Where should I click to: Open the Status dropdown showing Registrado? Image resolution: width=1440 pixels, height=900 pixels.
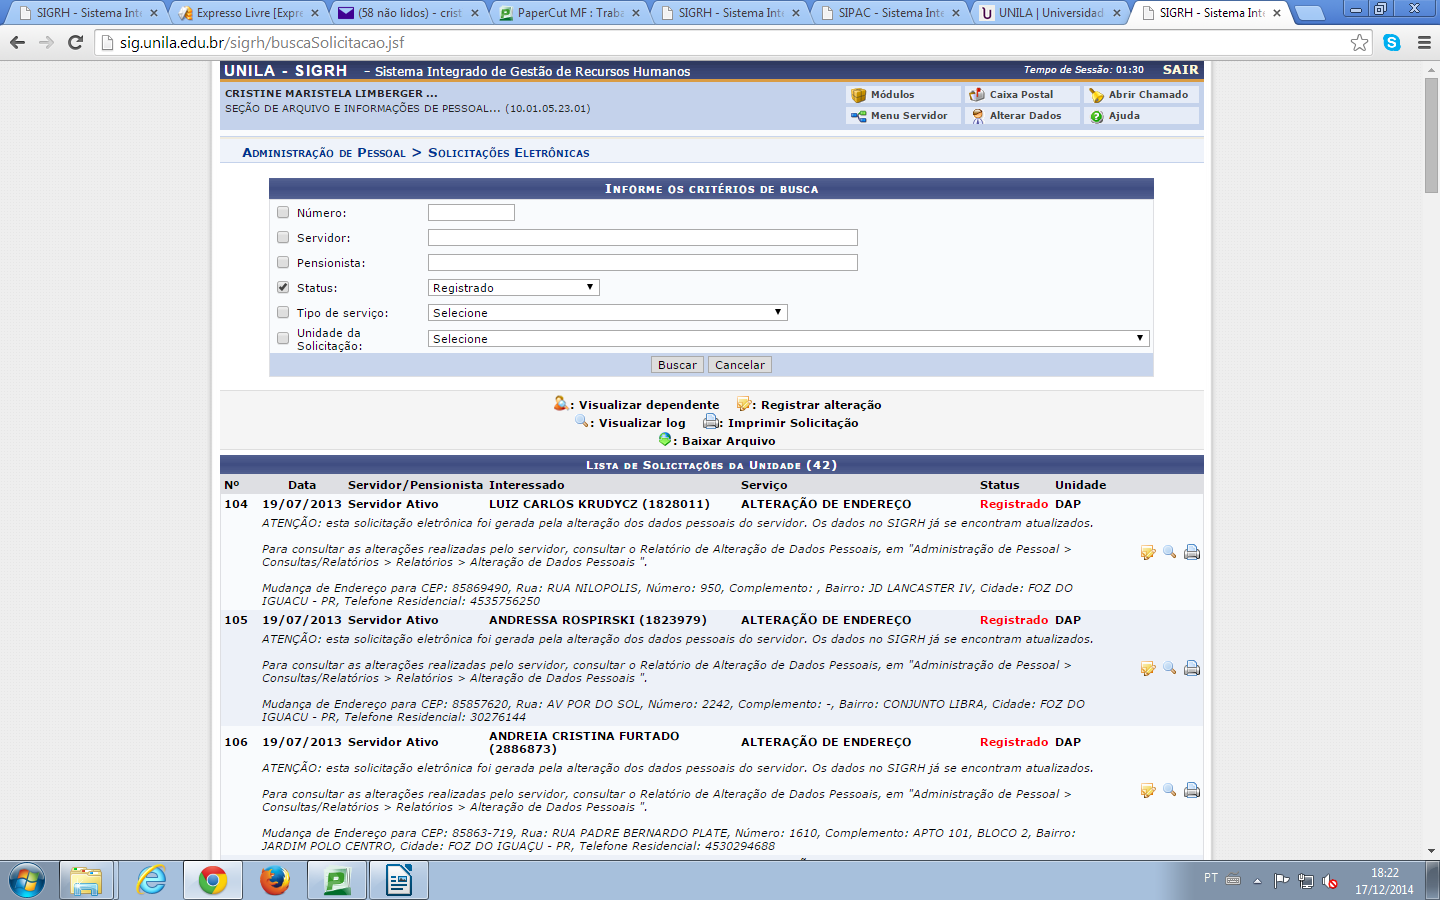[x=513, y=287]
